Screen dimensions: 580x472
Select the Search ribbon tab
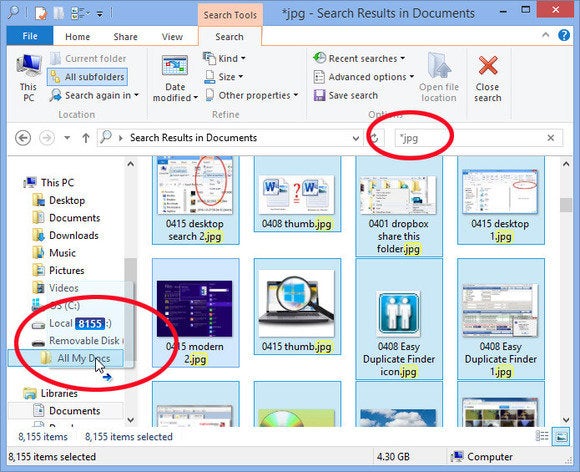[x=229, y=37]
